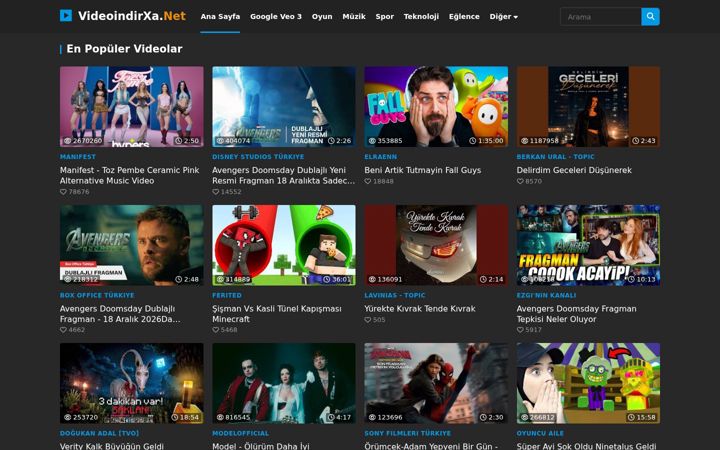Play Geceleri Düşünerek thumbnail
The height and width of the screenshot is (450, 720).
coord(588,107)
